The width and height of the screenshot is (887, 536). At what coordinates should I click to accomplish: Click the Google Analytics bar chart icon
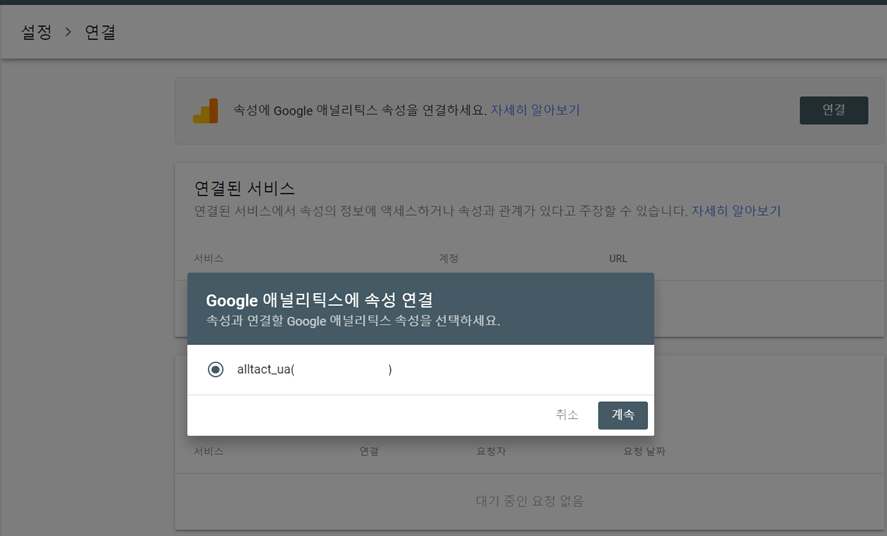click(205, 111)
